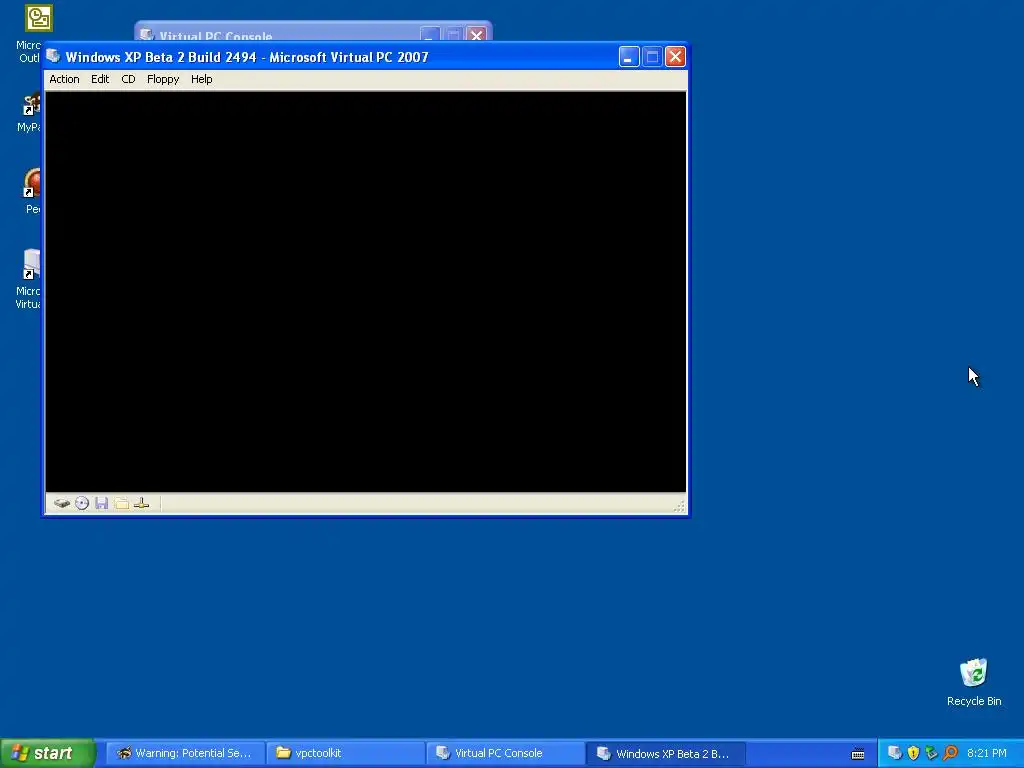Close the Windows XP Beta 2 VM window

pyautogui.click(x=675, y=57)
